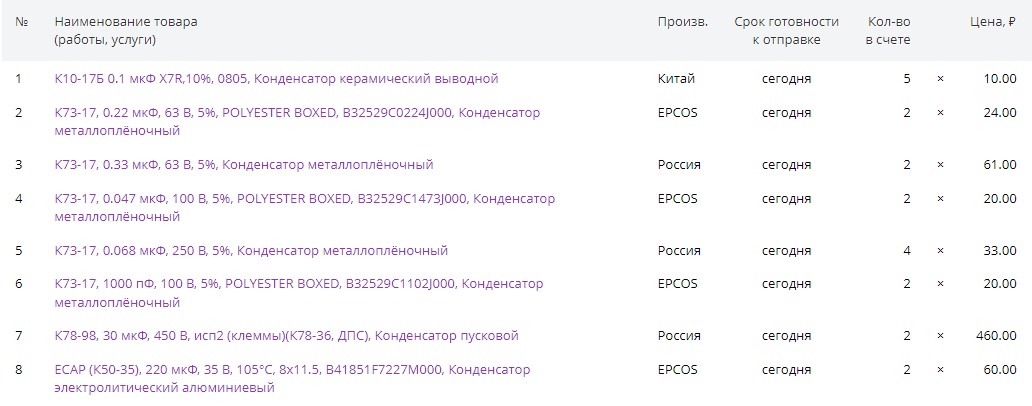Click the × symbol in row number 4

940,199
